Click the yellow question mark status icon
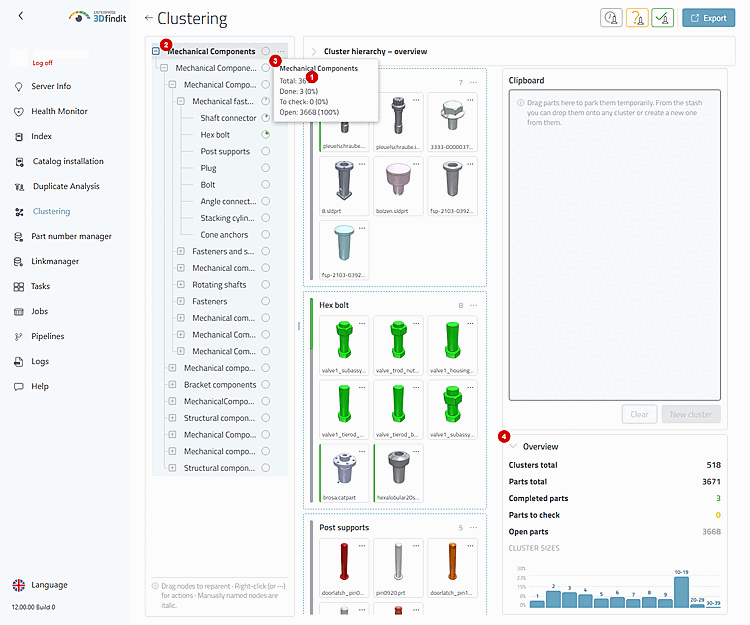 [x=637, y=18]
